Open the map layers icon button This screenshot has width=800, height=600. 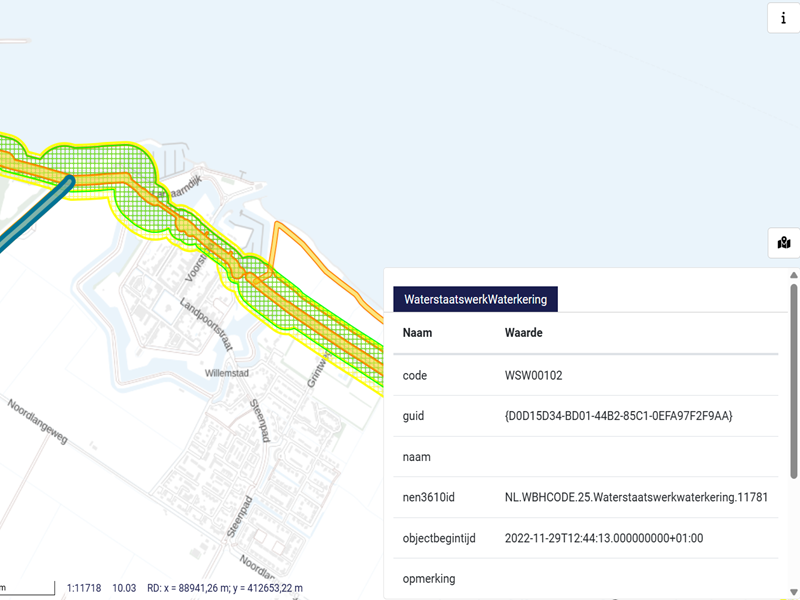tap(783, 242)
